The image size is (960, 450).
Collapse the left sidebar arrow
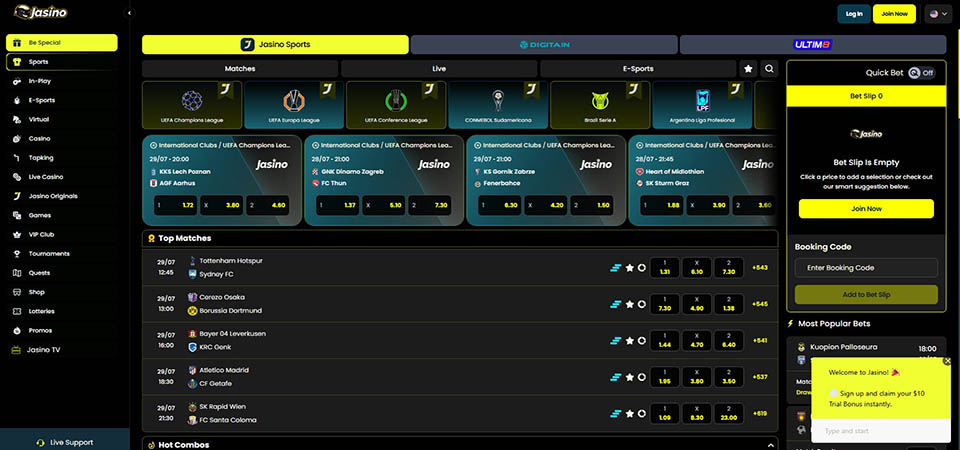(129, 13)
